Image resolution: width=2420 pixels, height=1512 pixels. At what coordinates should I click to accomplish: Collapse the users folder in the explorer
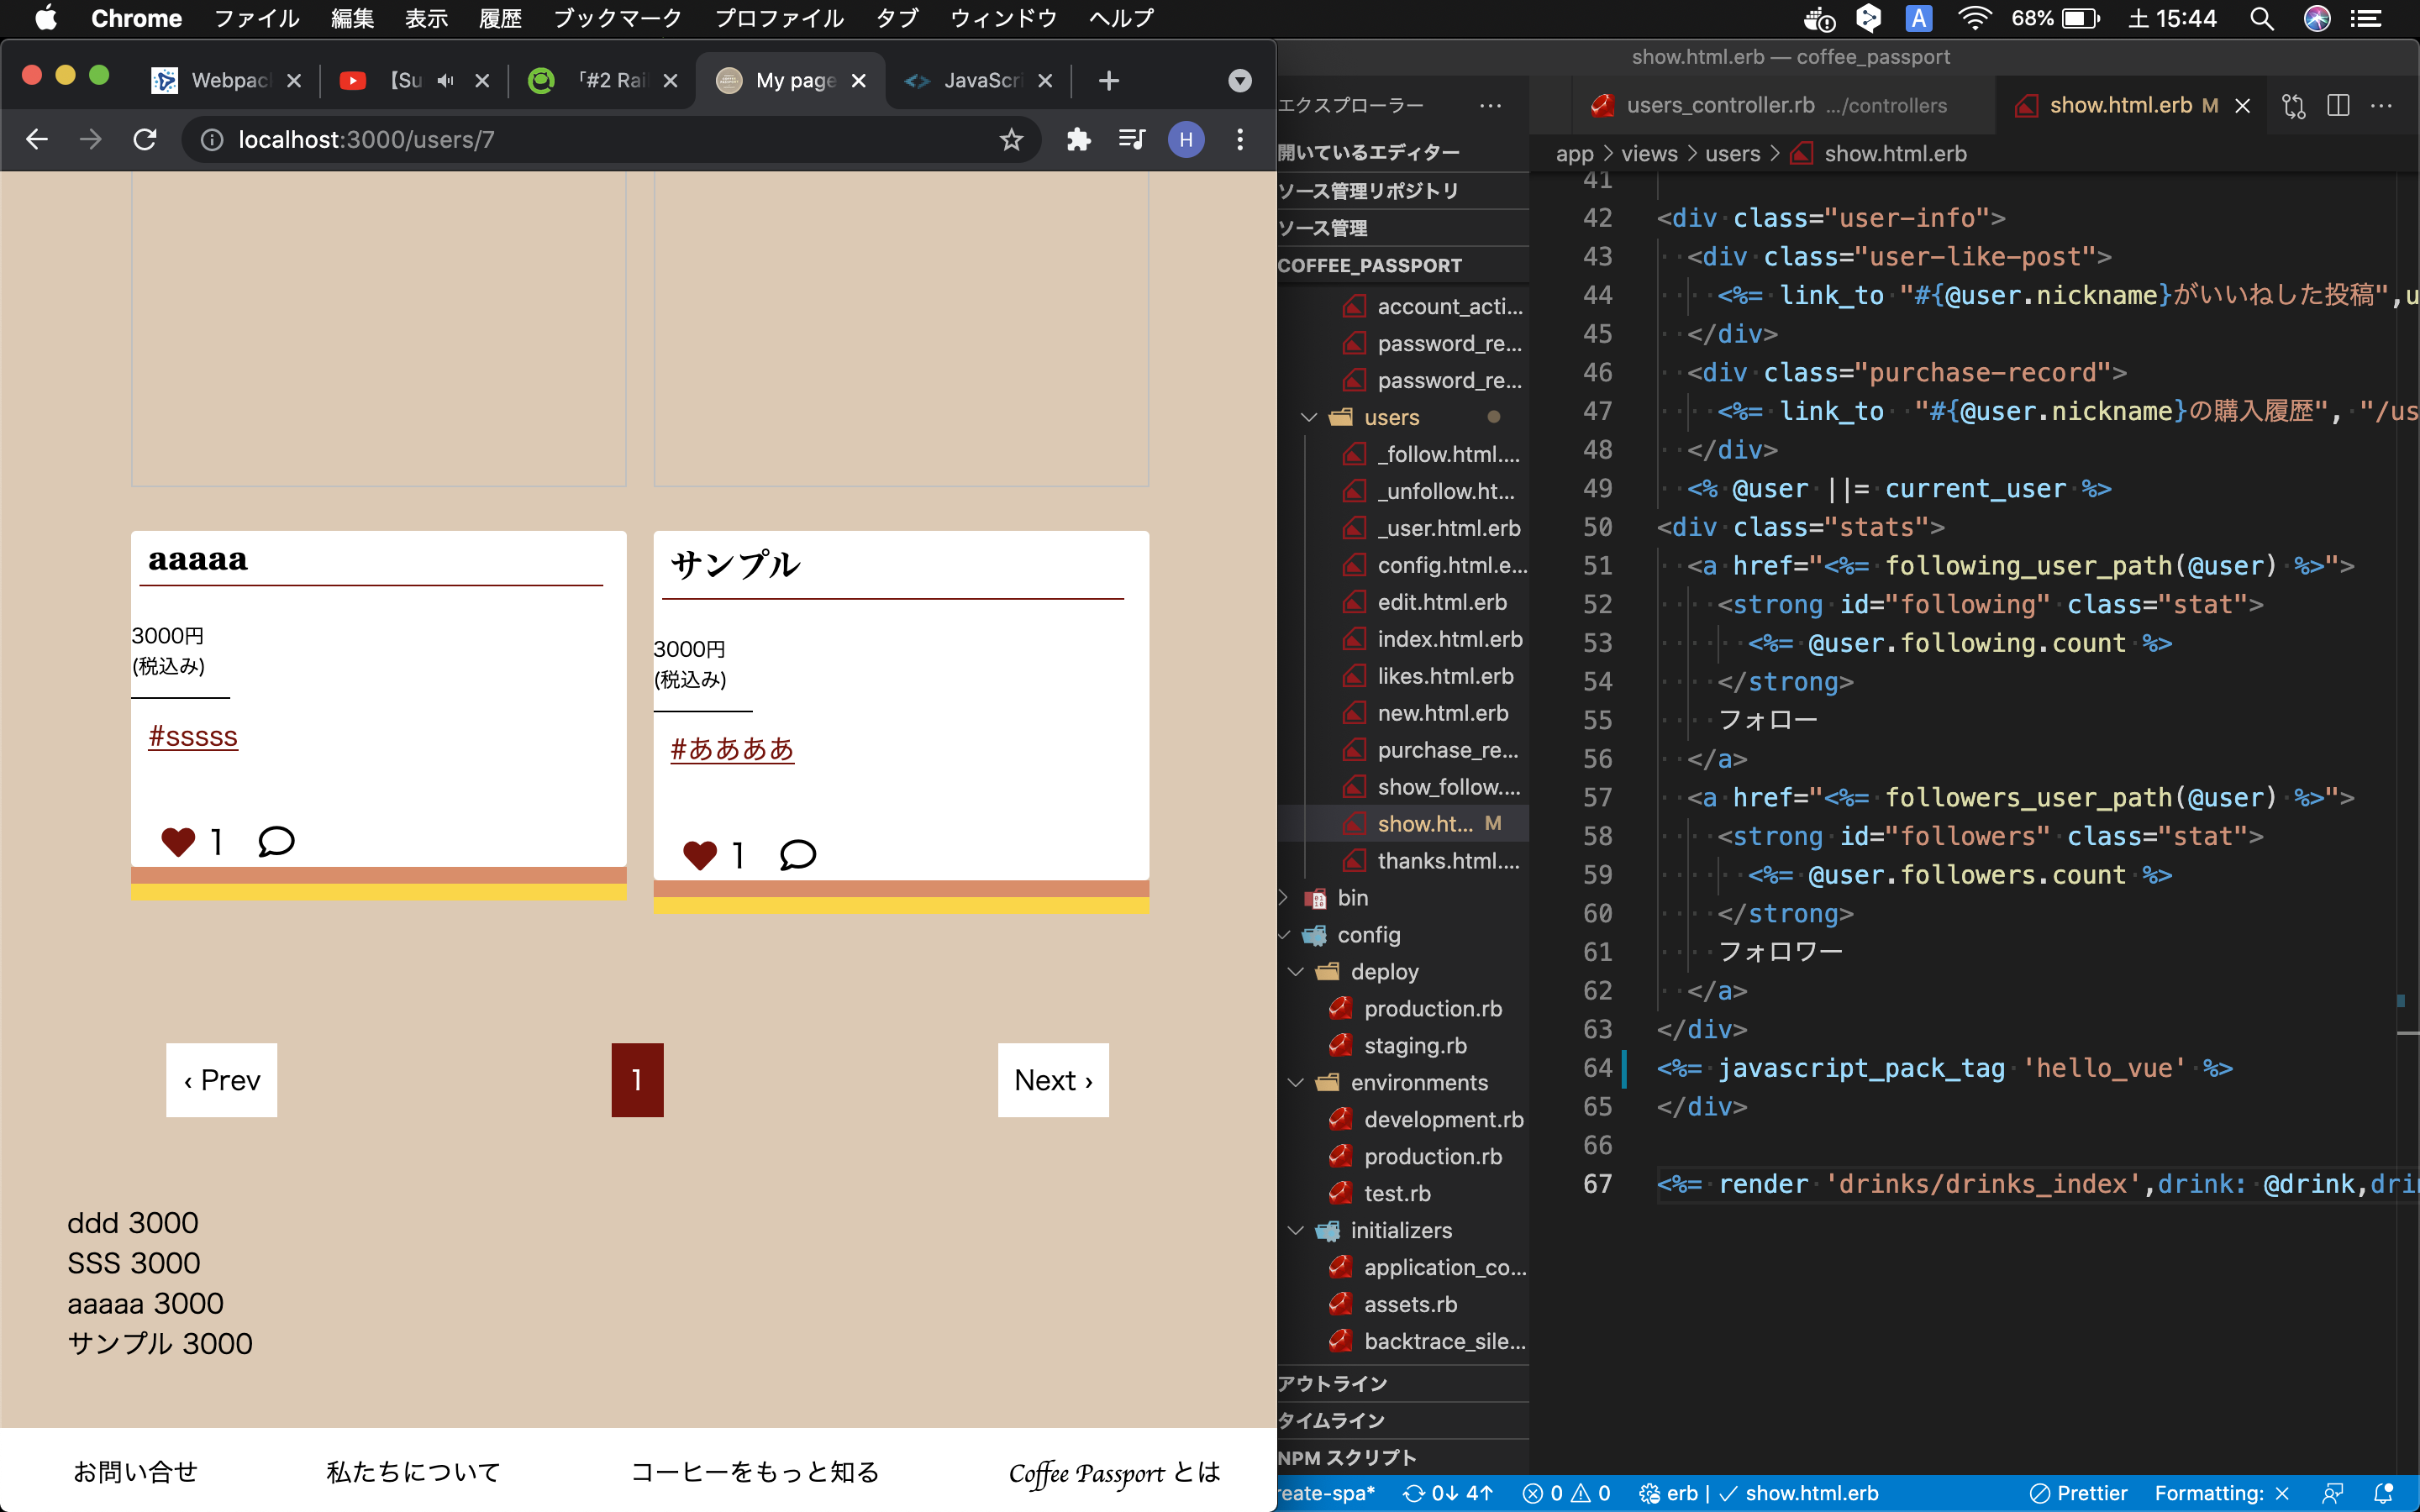pos(1310,417)
